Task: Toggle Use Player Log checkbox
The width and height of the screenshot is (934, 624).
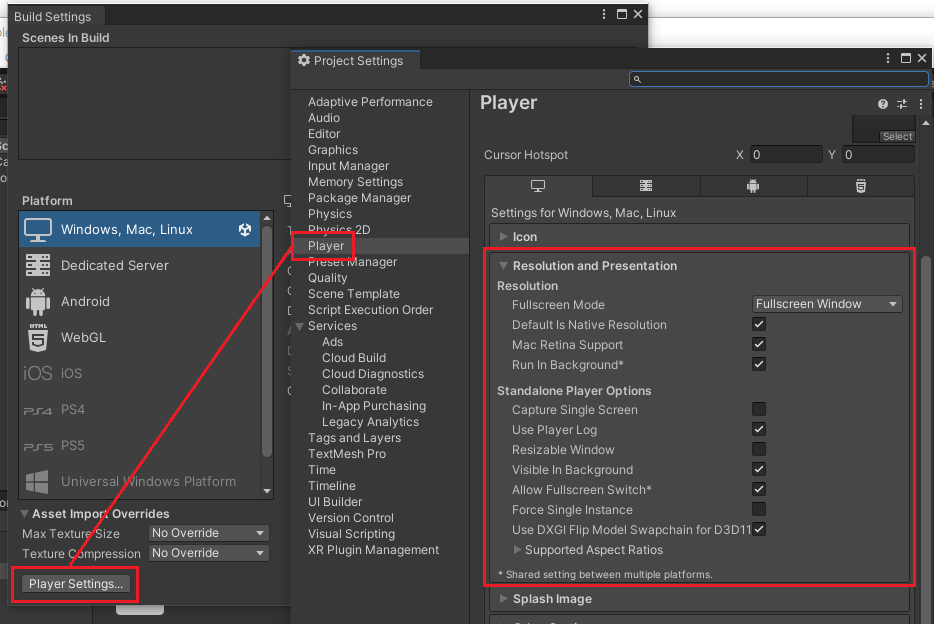Action: click(759, 429)
